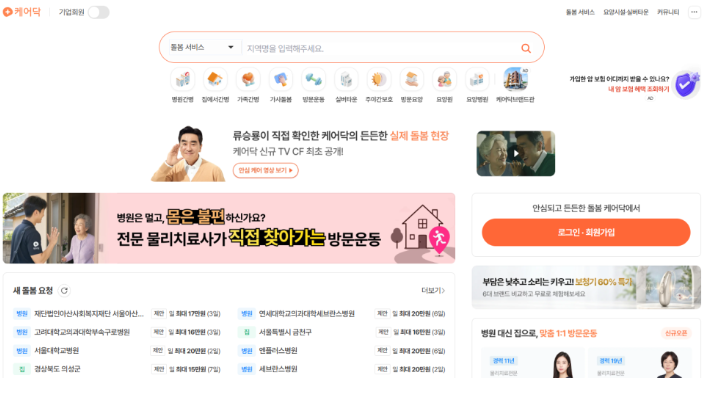This screenshot has width=712, height=400.
Task: Open the 집에서간병 house icon
Action: tap(215, 79)
